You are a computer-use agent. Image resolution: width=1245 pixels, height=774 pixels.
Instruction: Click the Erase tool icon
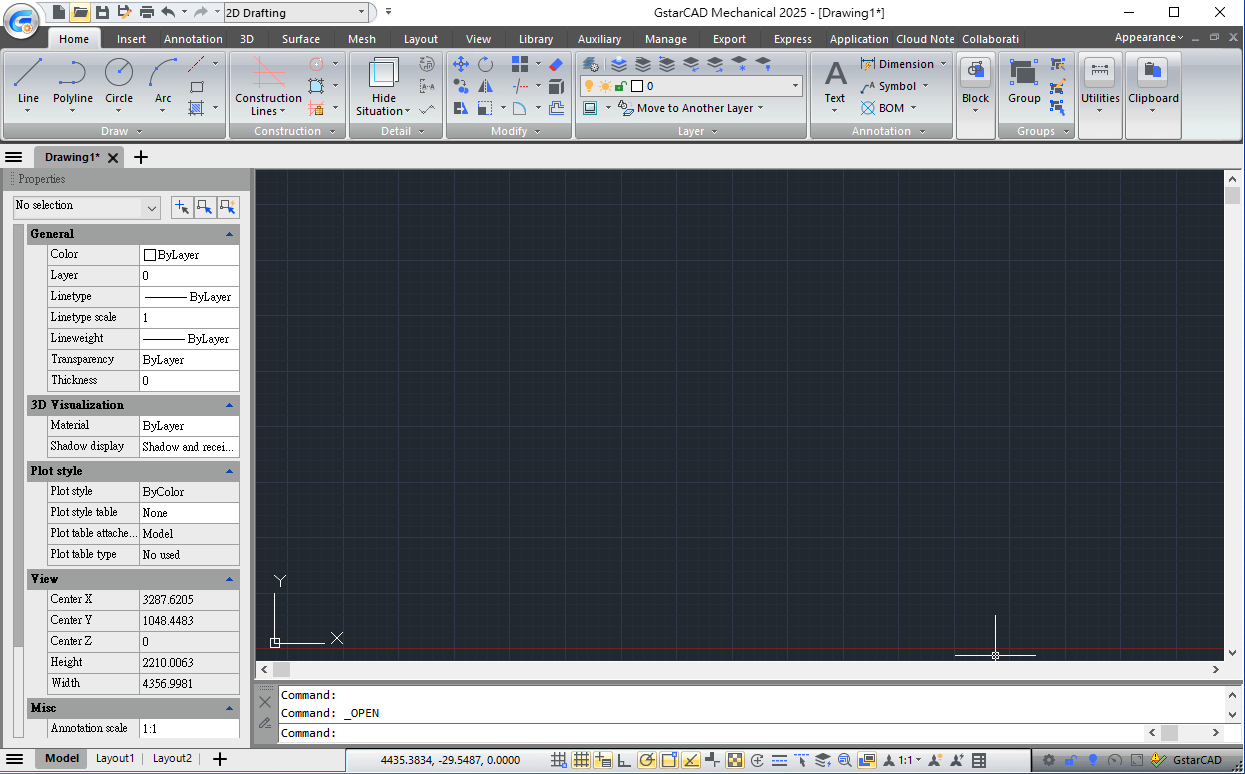[x=556, y=64]
